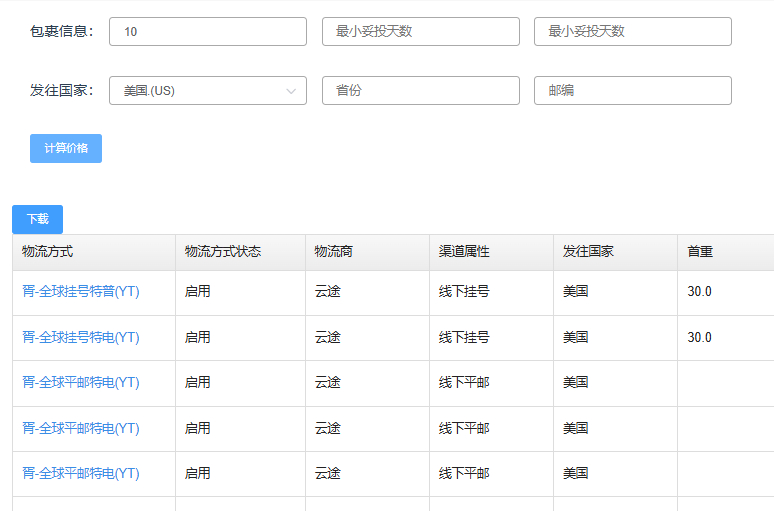The width and height of the screenshot is (774, 511).
Task: Open the 胥-全球挂号特电(YT) link
Action: tap(81, 338)
